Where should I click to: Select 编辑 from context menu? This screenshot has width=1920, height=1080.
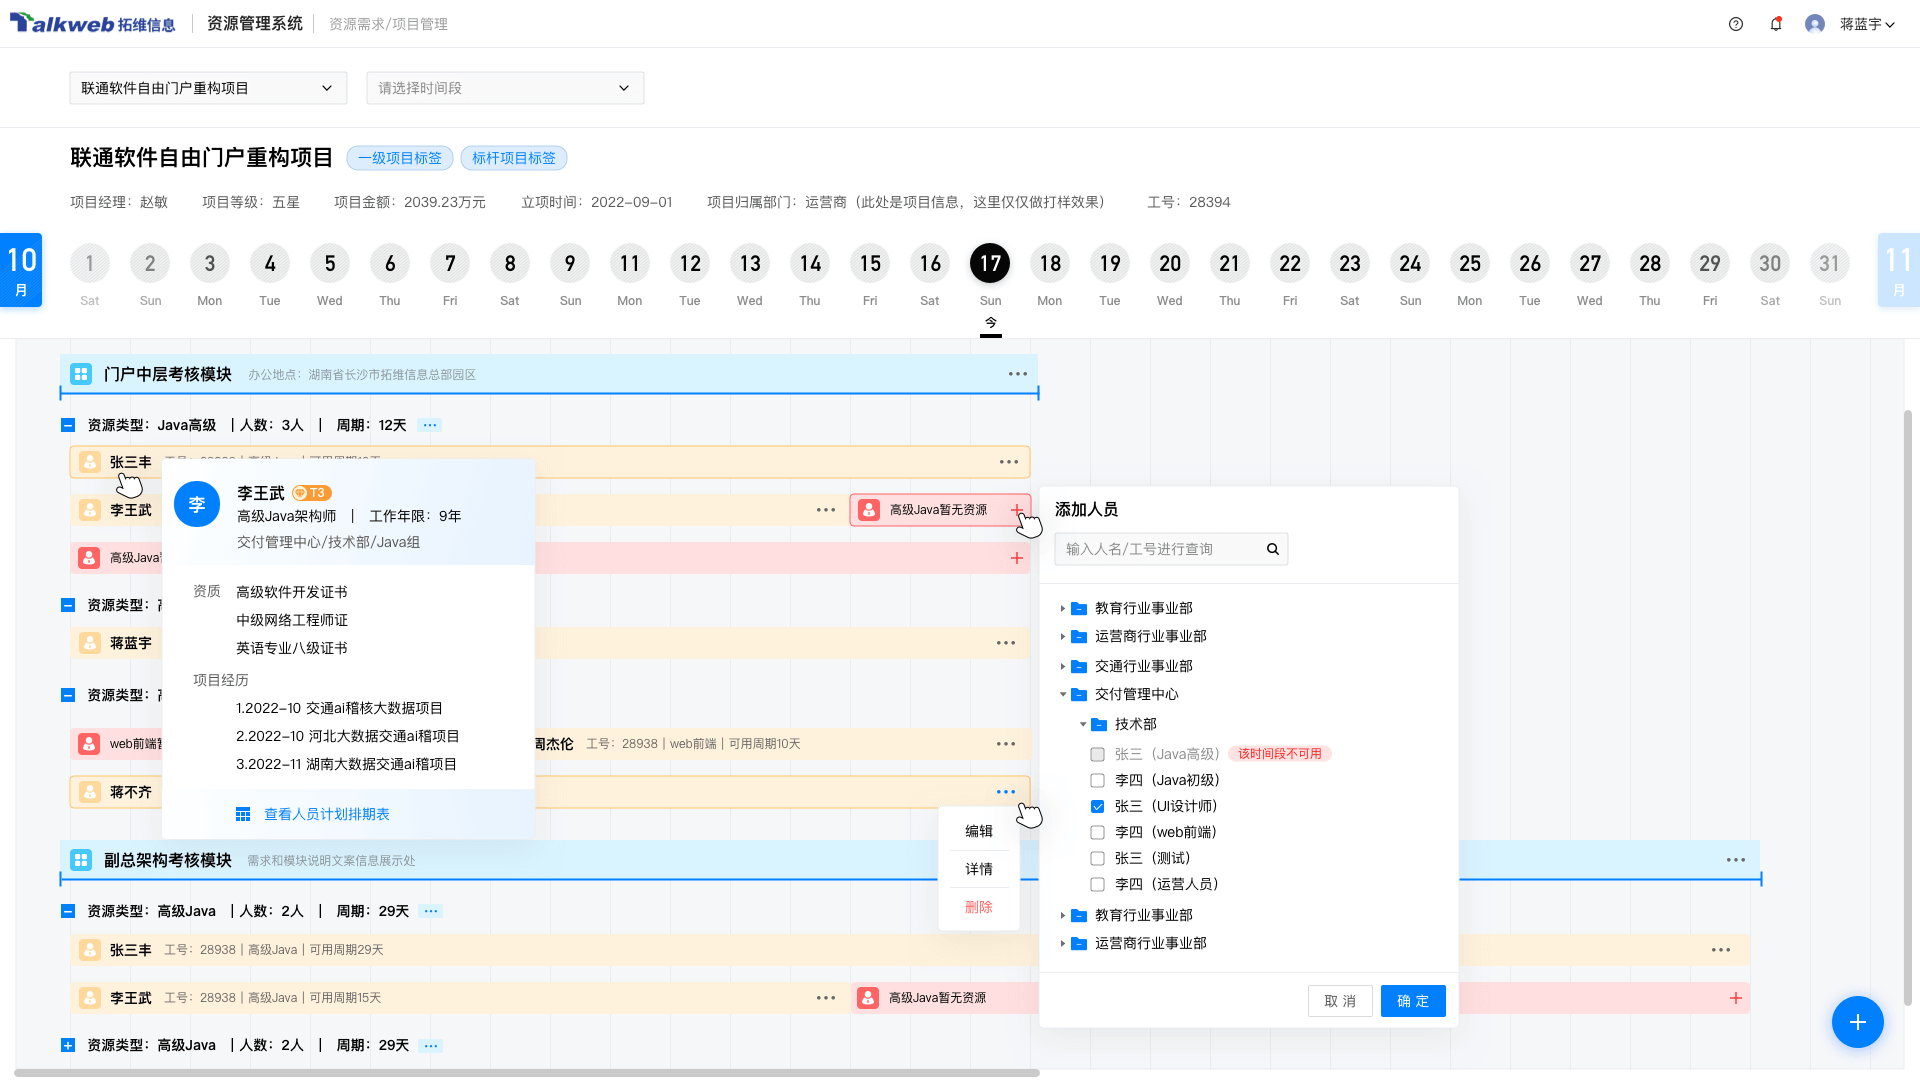[978, 831]
